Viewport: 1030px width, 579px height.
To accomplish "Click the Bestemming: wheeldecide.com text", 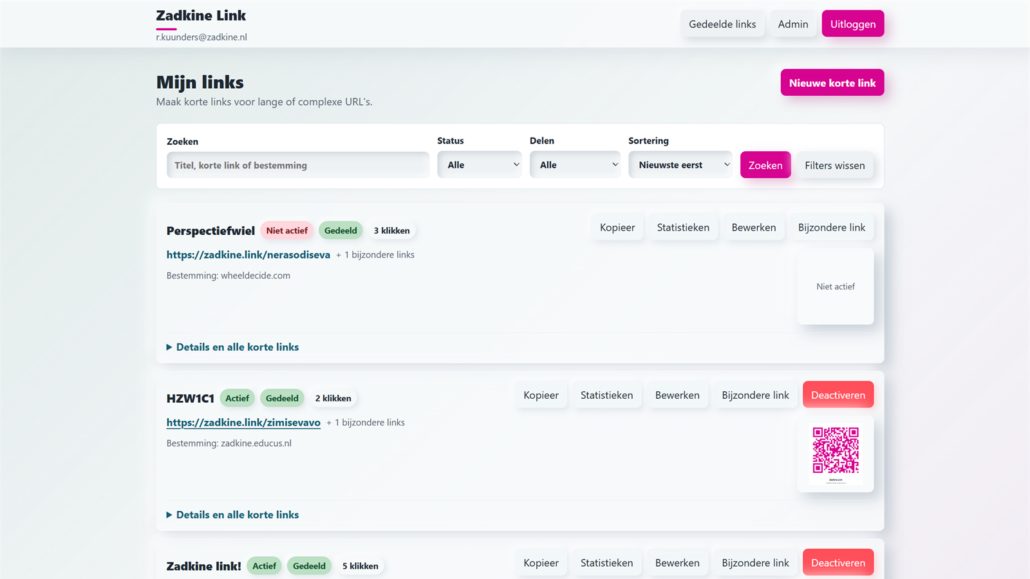I will tap(228, 275).
